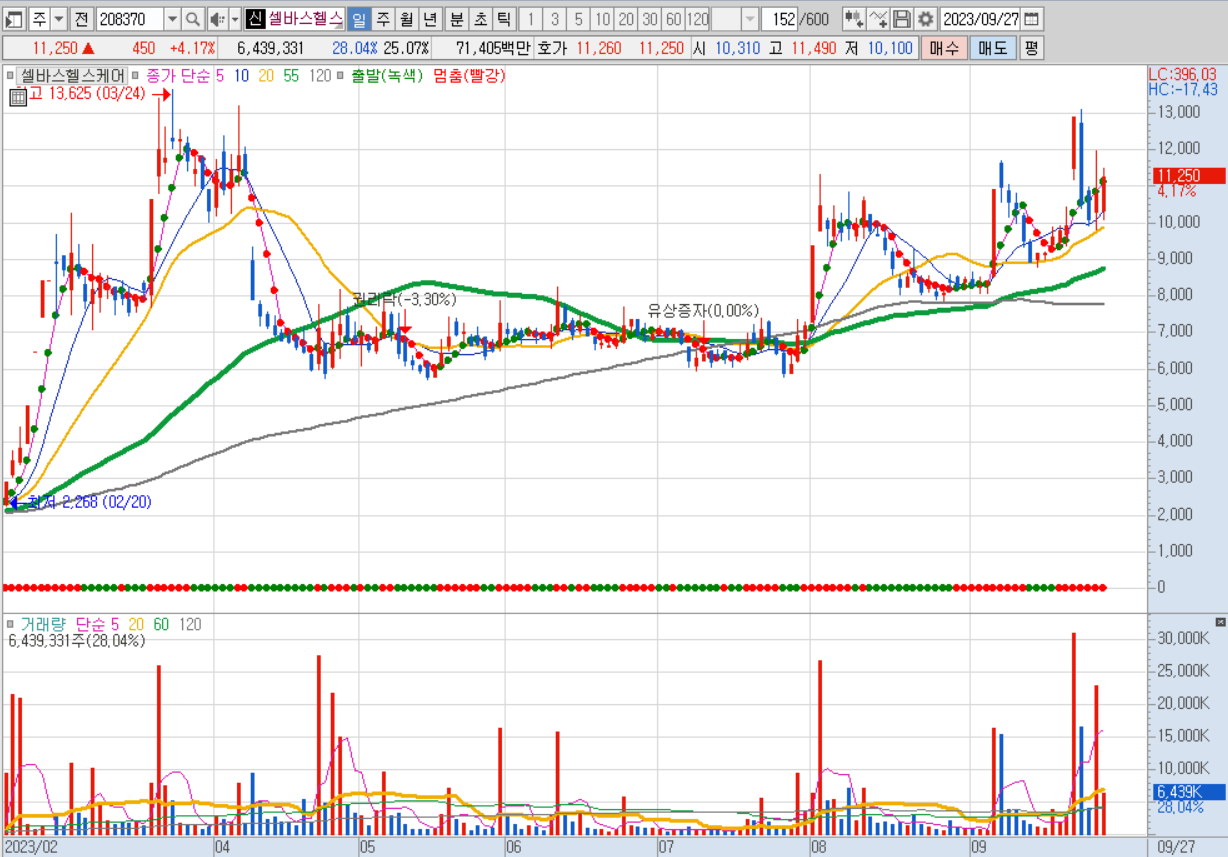Click the 셀바스헬스케어 chart legend button
Image resolution: width=1228 pixels, height=857 pixels.
click(x=74, y=75)
